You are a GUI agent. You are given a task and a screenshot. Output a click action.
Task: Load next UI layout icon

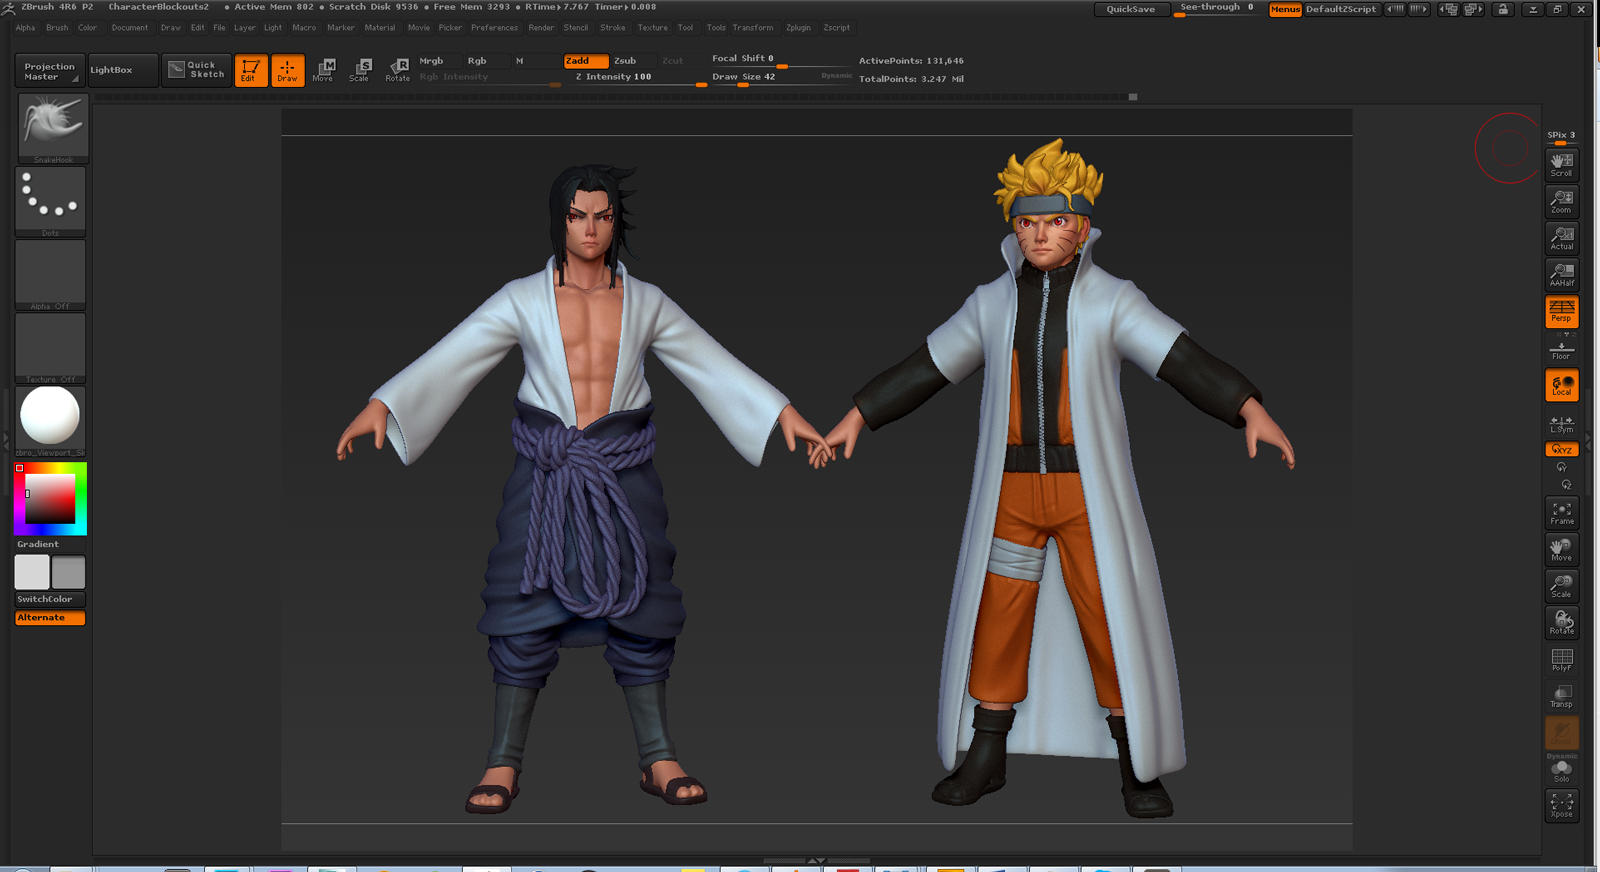coord(1473,9)
